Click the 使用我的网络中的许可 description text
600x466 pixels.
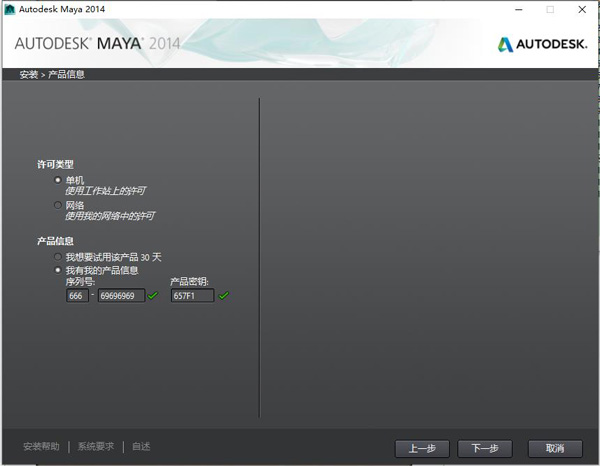[110, 216]
